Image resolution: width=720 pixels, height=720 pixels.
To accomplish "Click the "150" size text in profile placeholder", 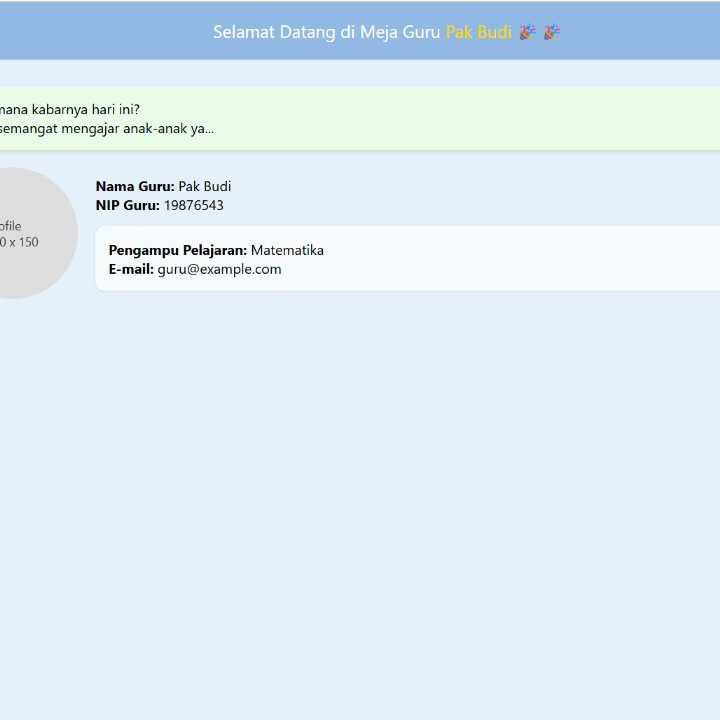I will [x=28, y=242].
